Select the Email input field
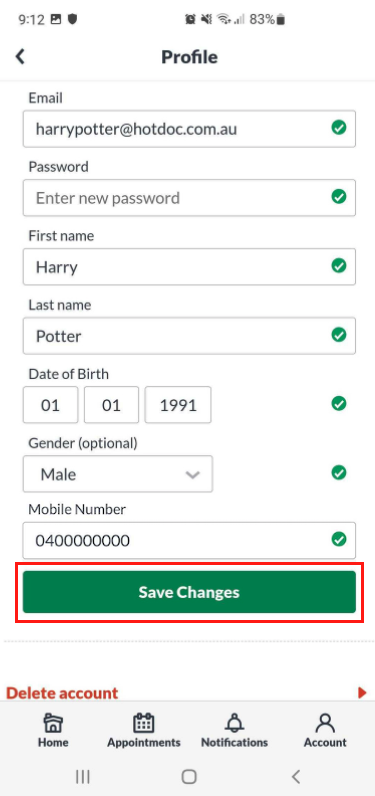This screenshot has height=796, width=375. click(x=189, y=129)
